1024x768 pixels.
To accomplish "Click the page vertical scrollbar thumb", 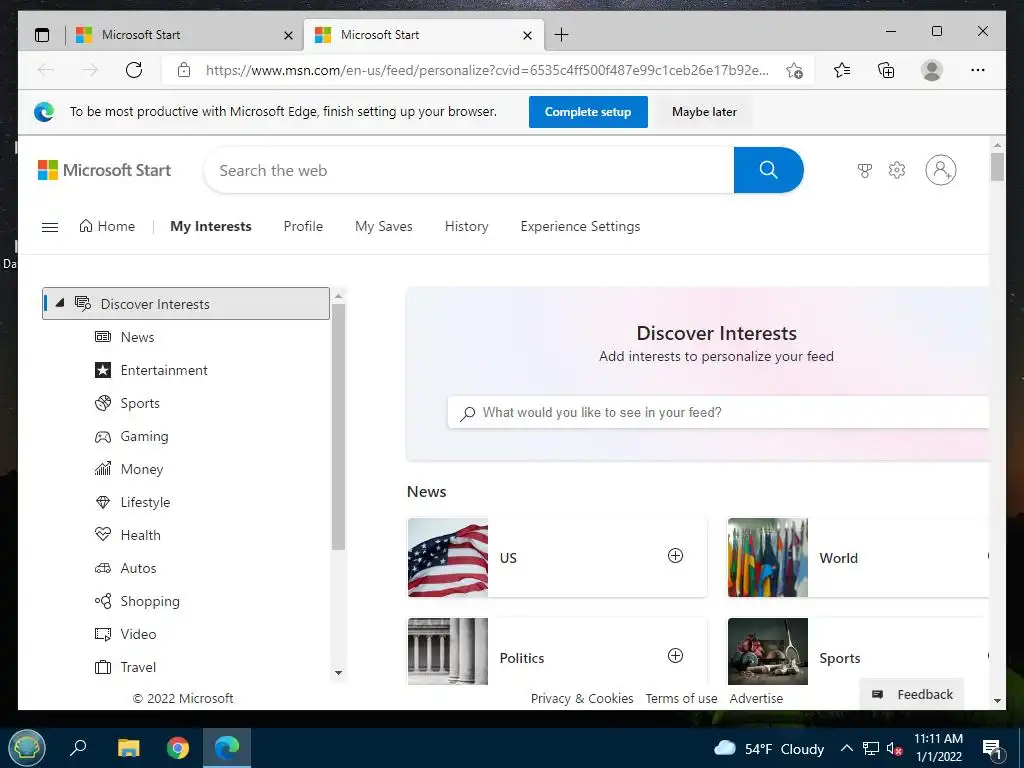I will [x=997, y=167].
